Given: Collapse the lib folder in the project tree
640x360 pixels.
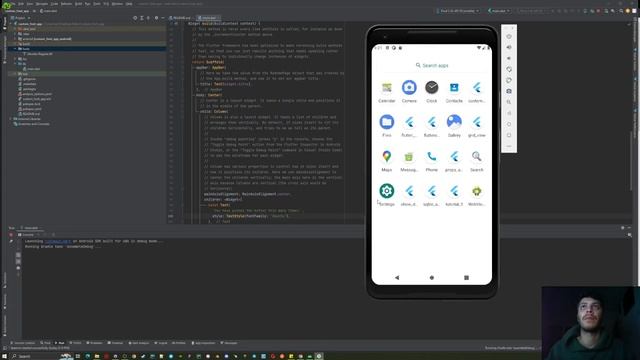Looking at the screenshot, I should coord(16,64).
